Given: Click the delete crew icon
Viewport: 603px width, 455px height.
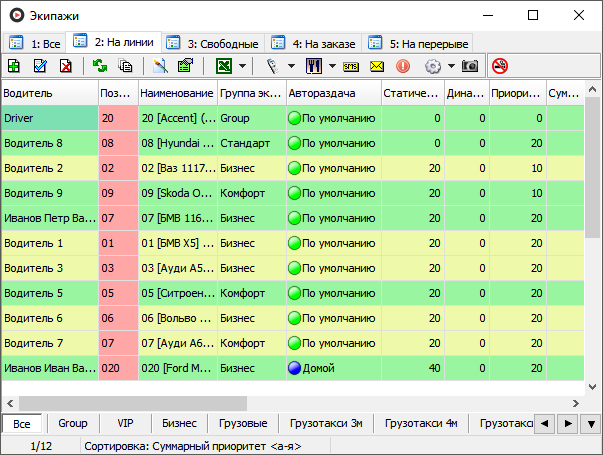Looking at the screenshot, I should [65, 67].
